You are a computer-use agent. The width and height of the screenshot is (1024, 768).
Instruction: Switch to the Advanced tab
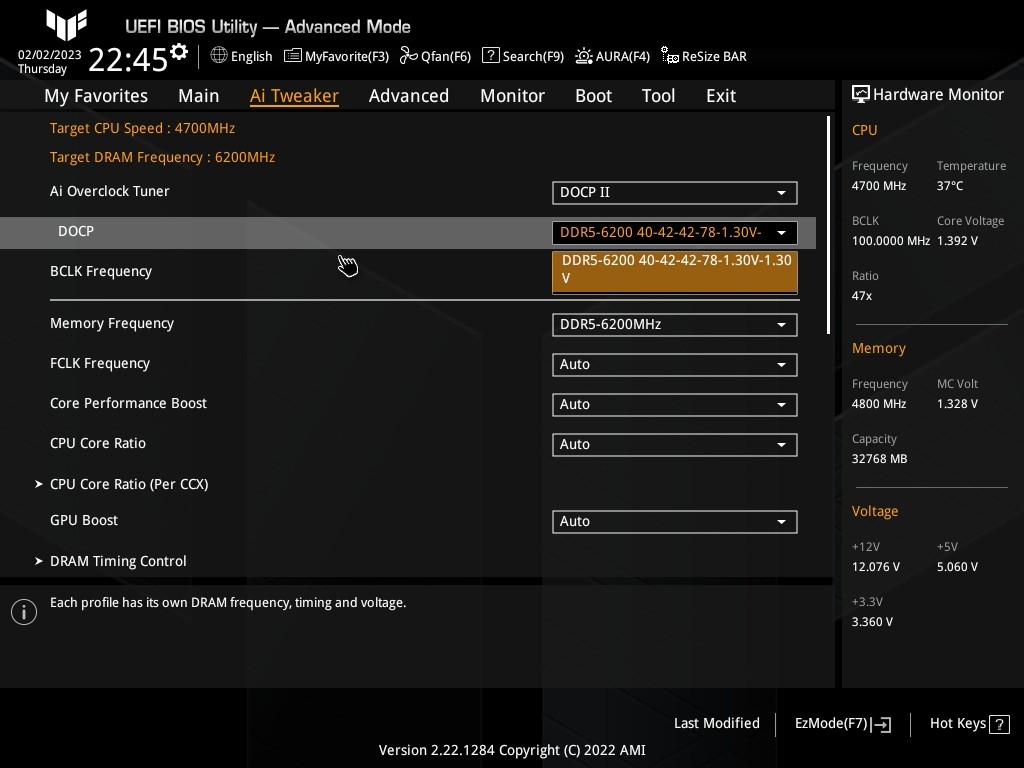pyautogui.click(x=408, y=96)
